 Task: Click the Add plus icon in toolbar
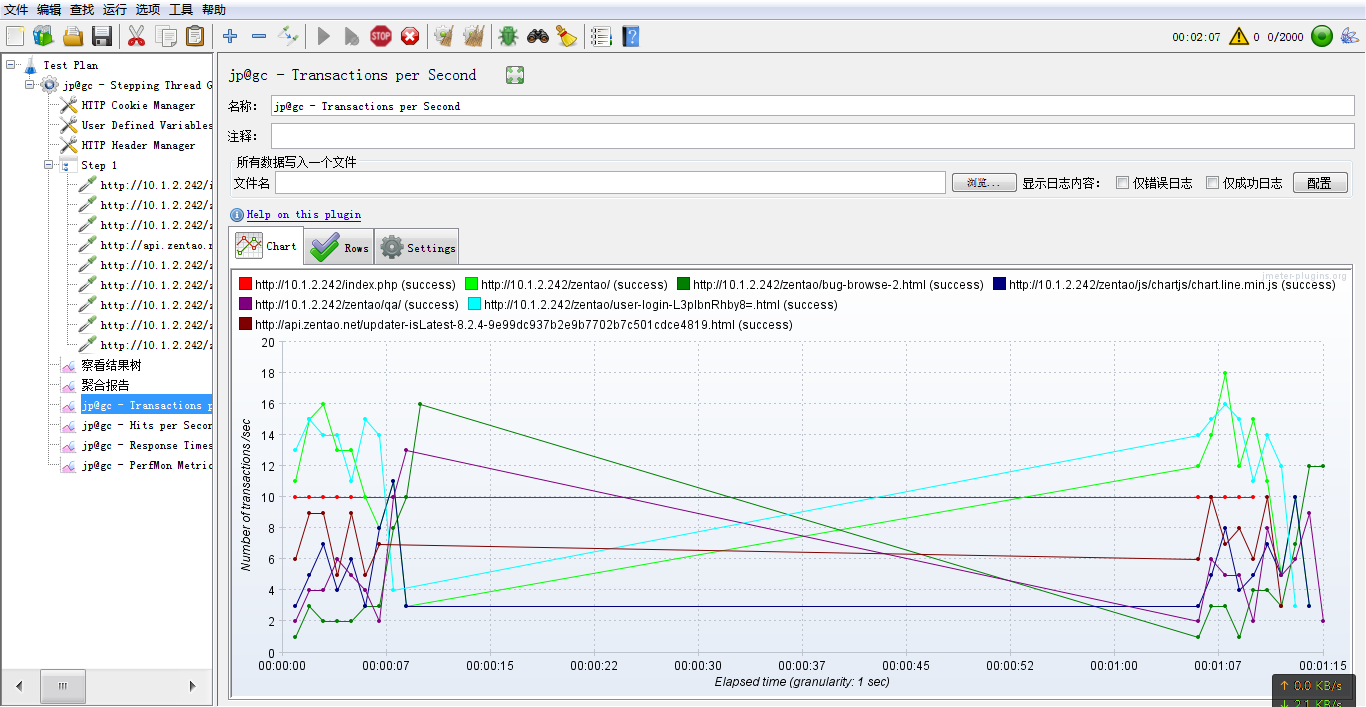(x=230, y=37)
